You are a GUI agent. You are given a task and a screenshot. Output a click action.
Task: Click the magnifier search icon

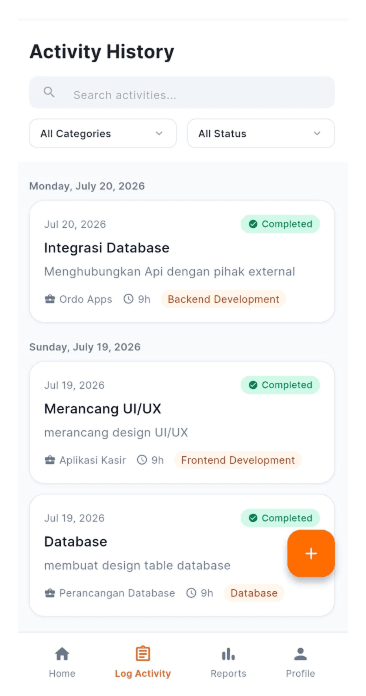click(x=49, y=92)
